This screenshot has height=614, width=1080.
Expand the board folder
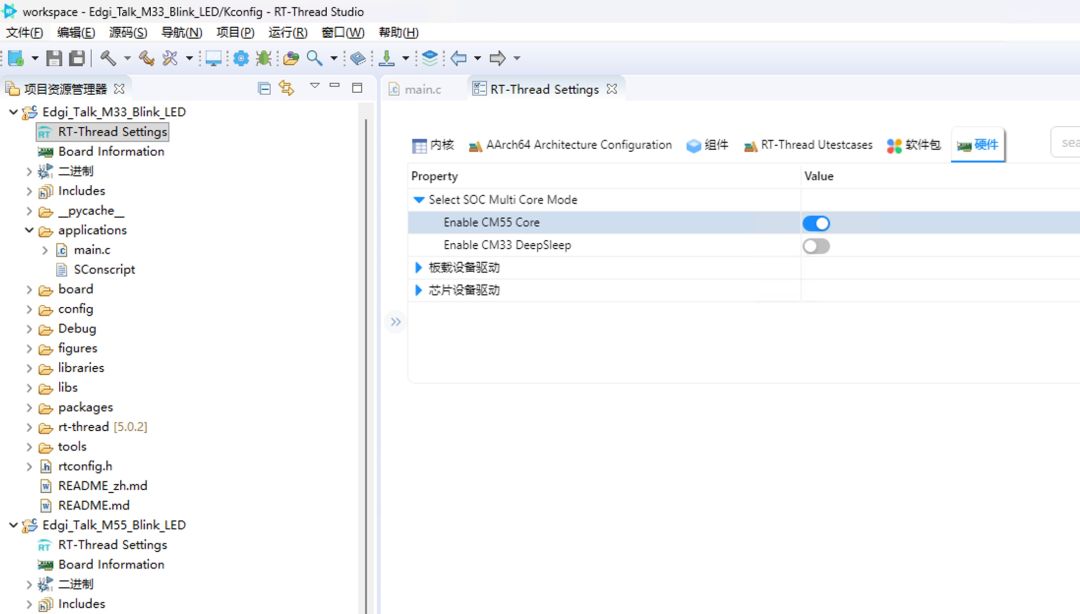[x=29, y=289]
